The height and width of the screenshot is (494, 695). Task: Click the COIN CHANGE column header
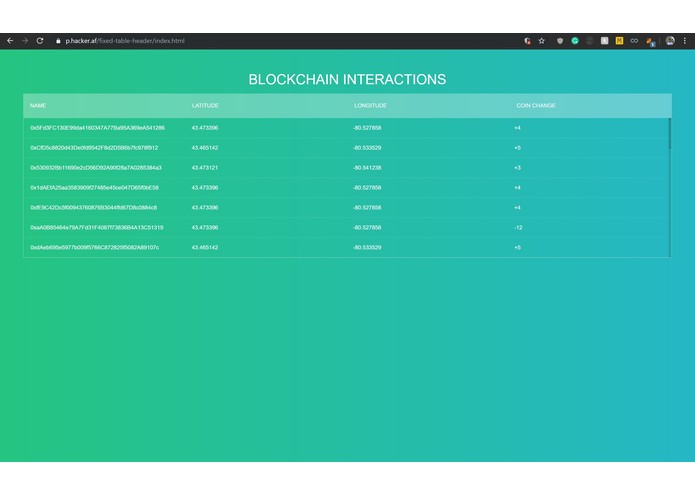coord(536,105)
